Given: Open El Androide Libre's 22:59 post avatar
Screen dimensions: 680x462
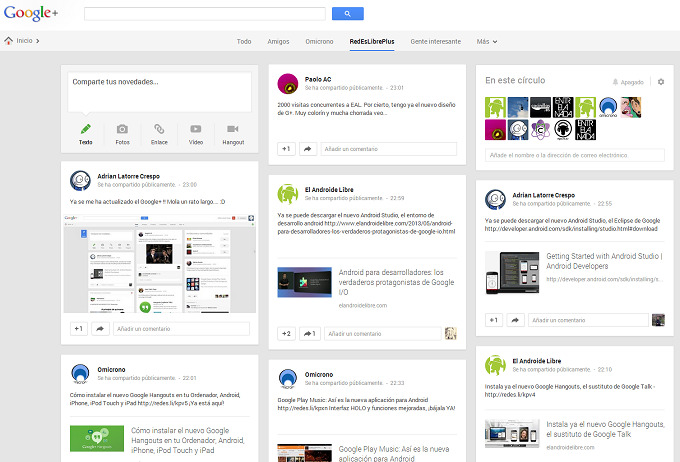Looking at the screenshot, I should click(288, 194).
